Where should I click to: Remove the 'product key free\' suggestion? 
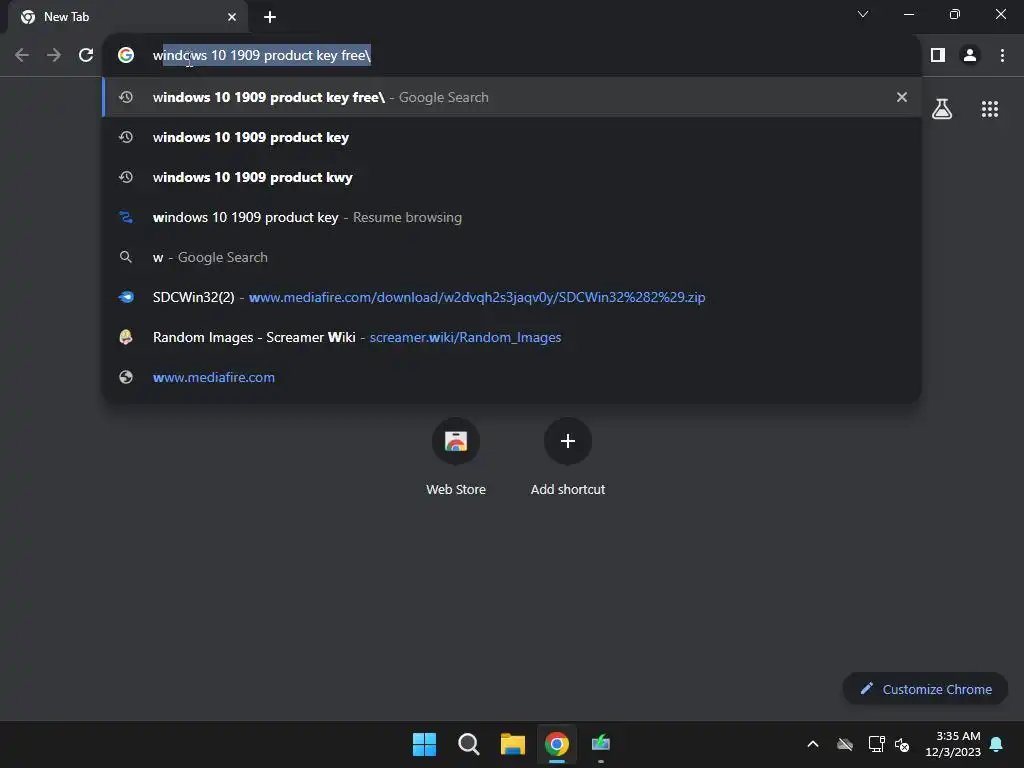coord(902,97)
